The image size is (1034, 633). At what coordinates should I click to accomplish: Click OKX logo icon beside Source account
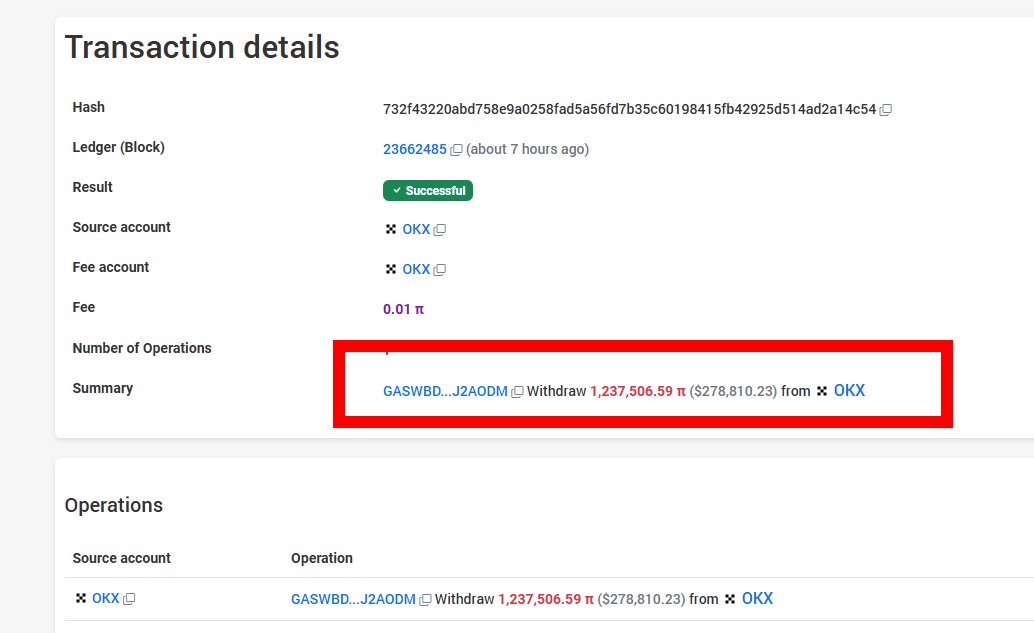(390, 229)
